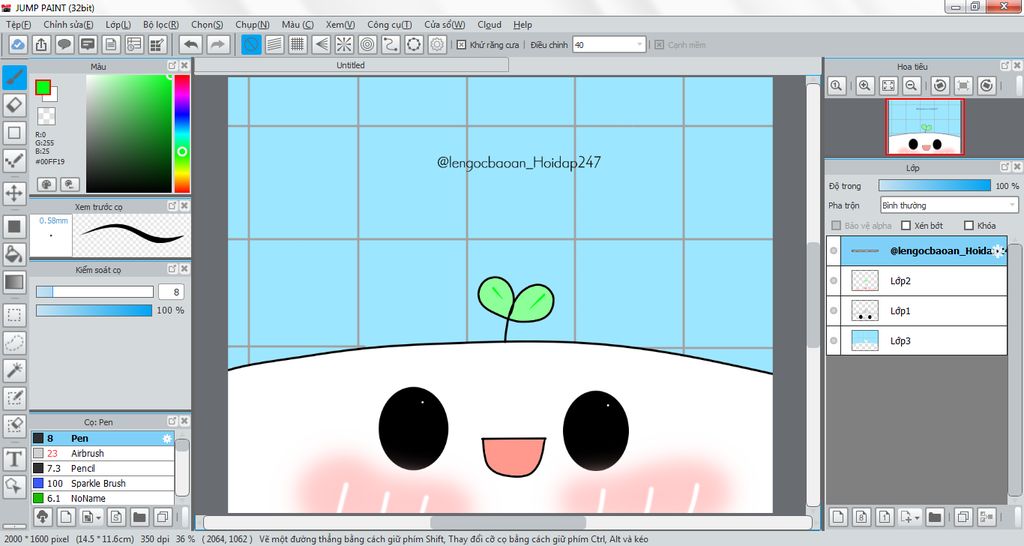The height and width of the screenshot is (546, 1024).
Task: Open the Chỉnh sửa menu
Action: tap(68, 25)
